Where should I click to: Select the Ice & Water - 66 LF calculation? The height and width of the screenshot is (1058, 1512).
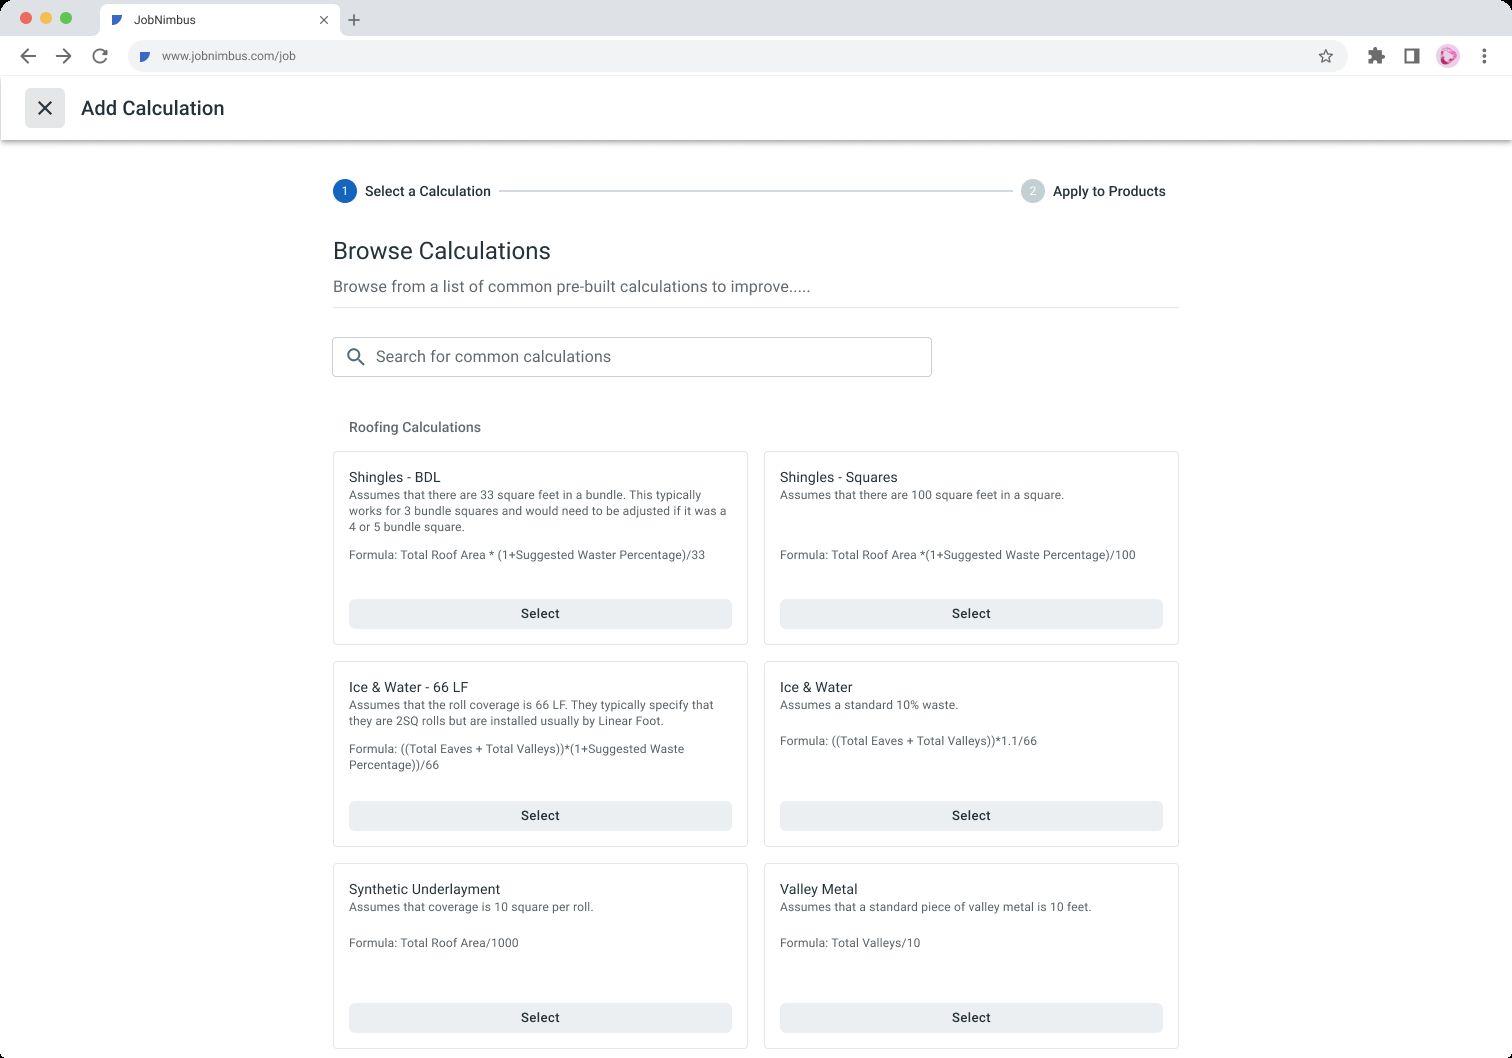540,816
